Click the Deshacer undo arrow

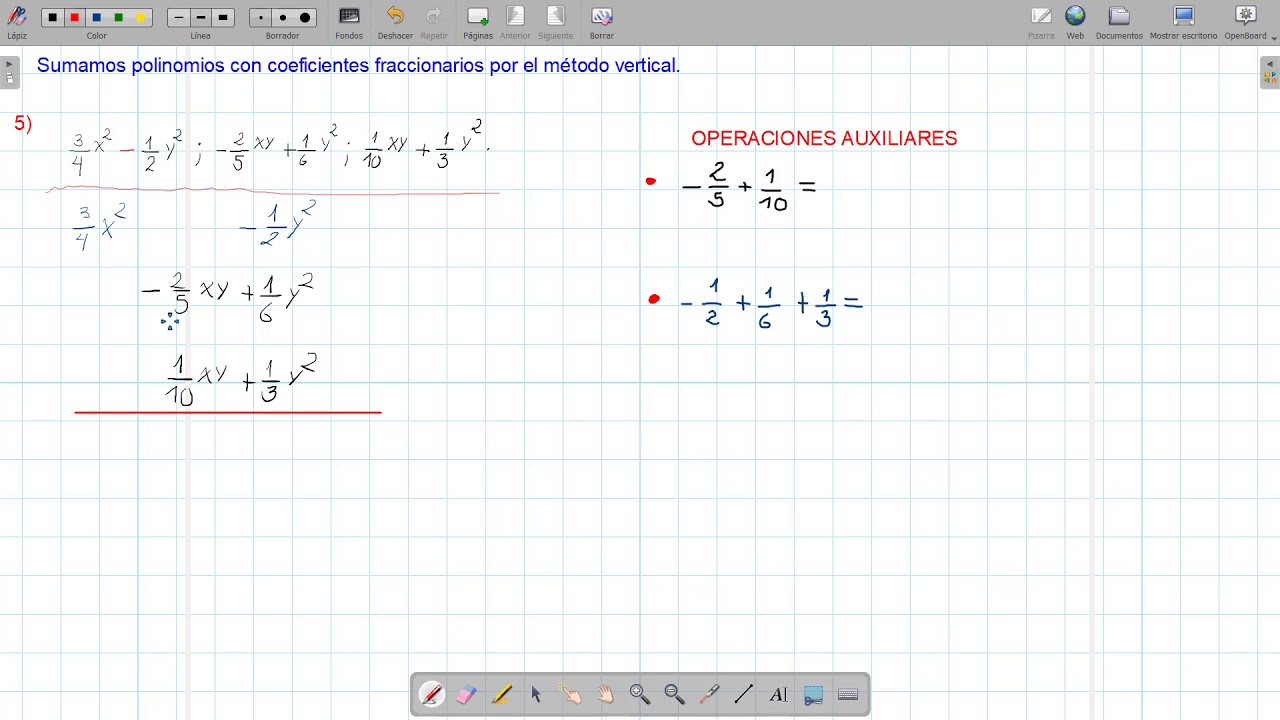(x=395, y=17)
